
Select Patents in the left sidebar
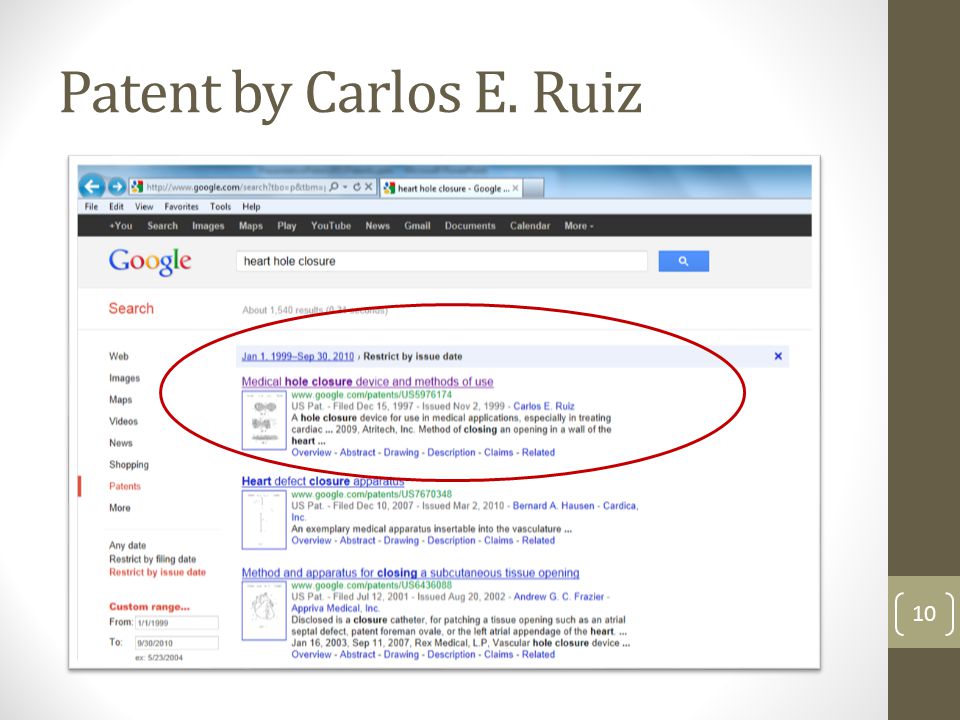(125, 486)
